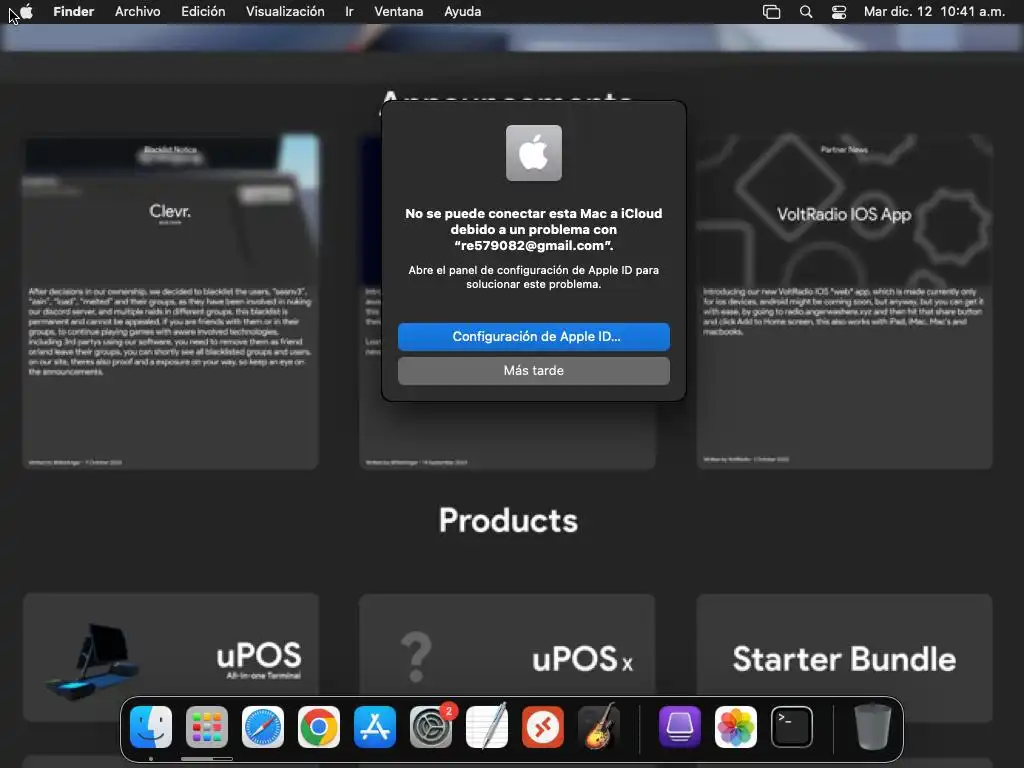The width and height of the screenshot is (1024, 768).
Task: Open App Store from the Dock
Action: (375, 727)
